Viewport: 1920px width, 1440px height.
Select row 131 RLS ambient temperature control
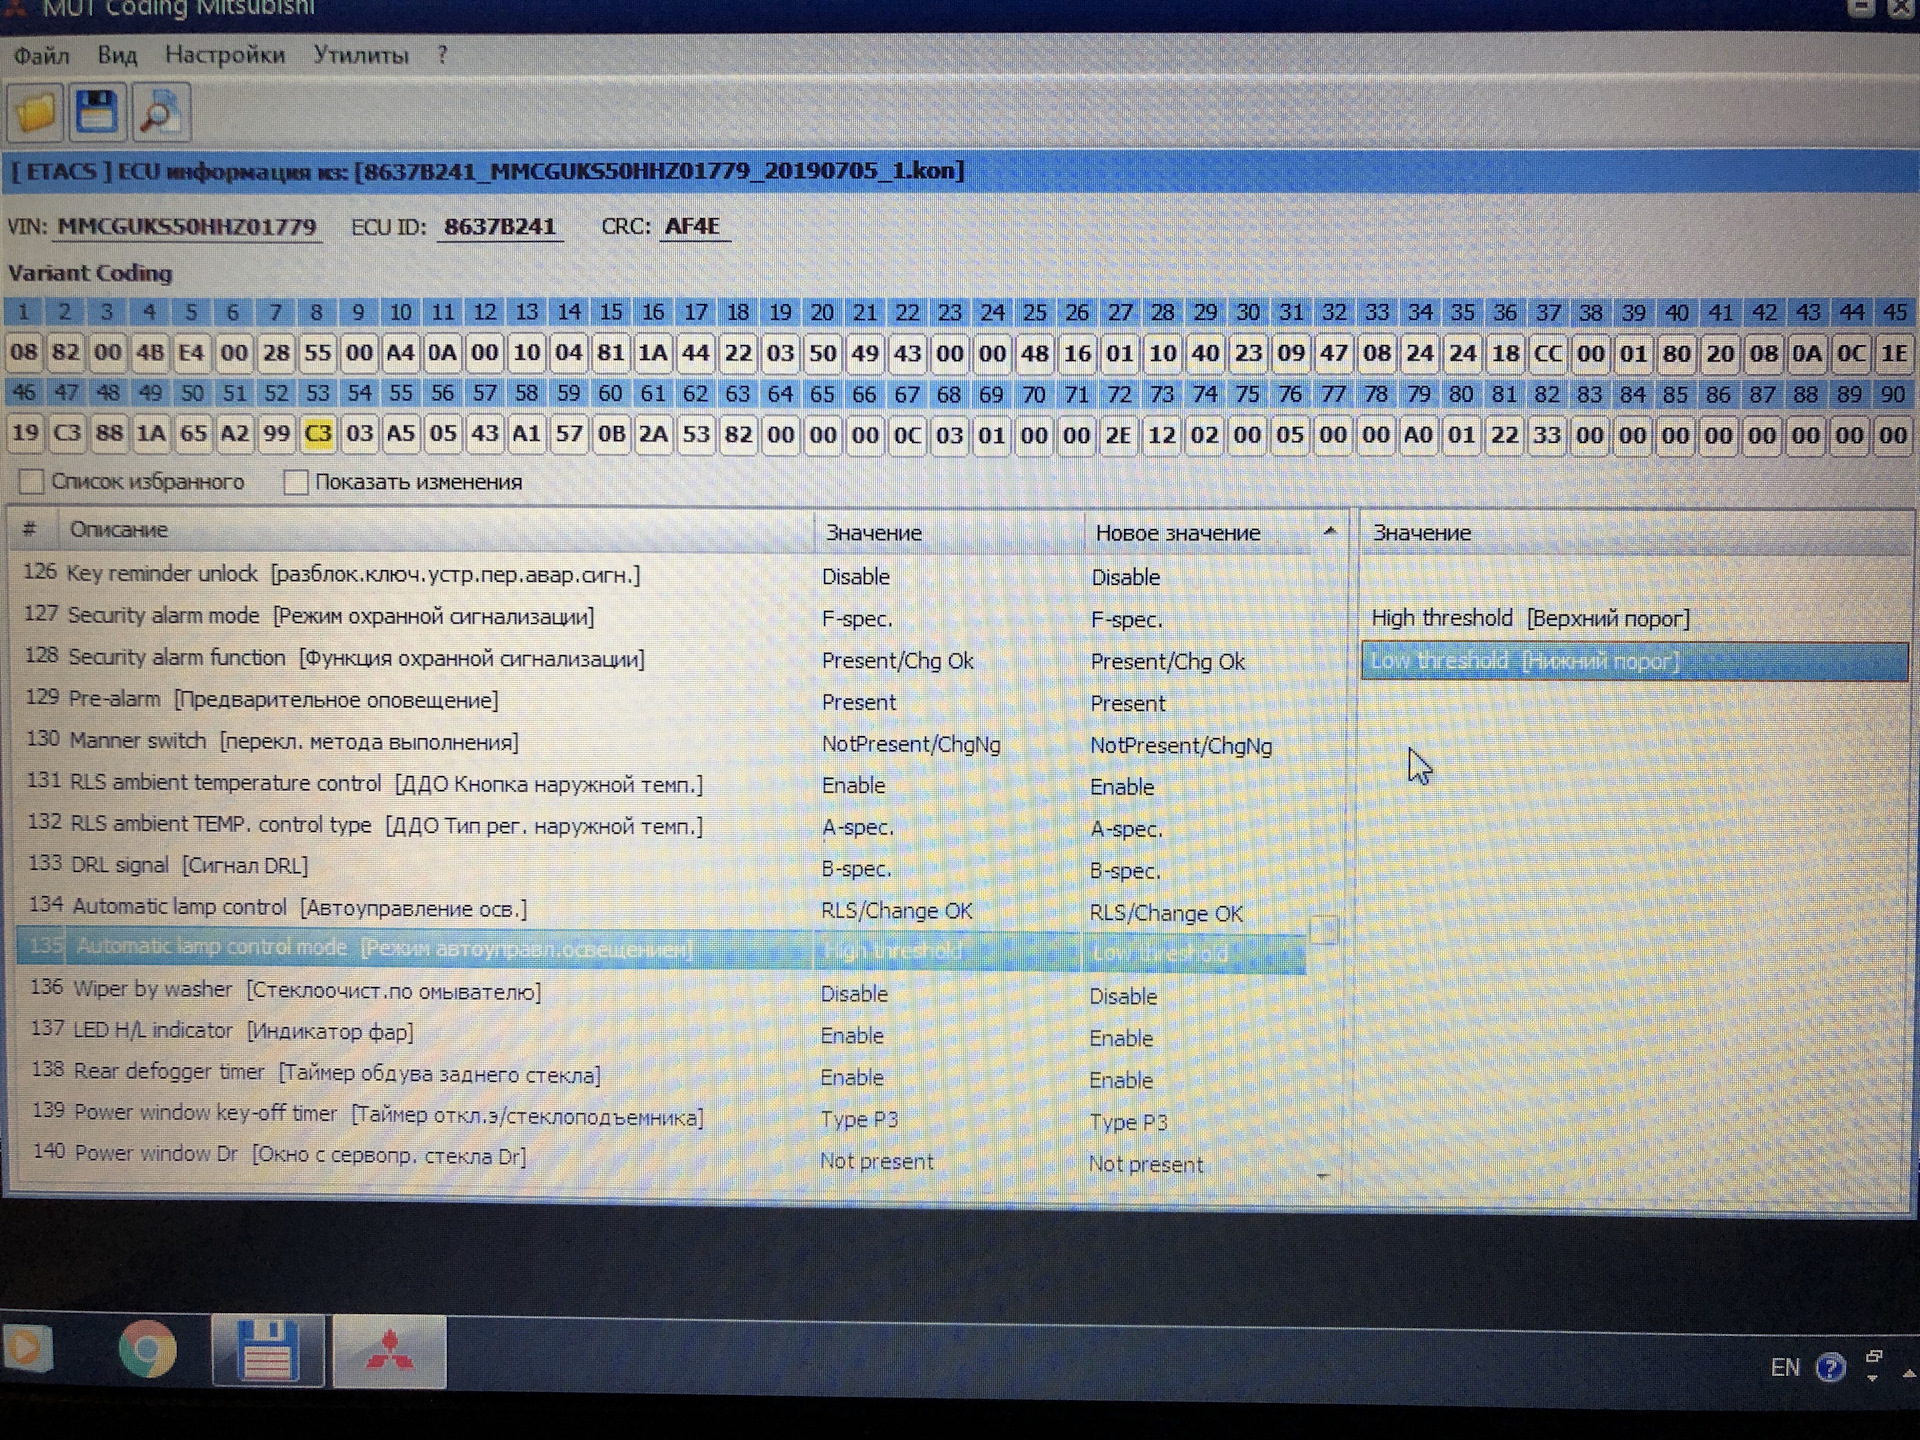pyautogui.click(x=660, y=785)
